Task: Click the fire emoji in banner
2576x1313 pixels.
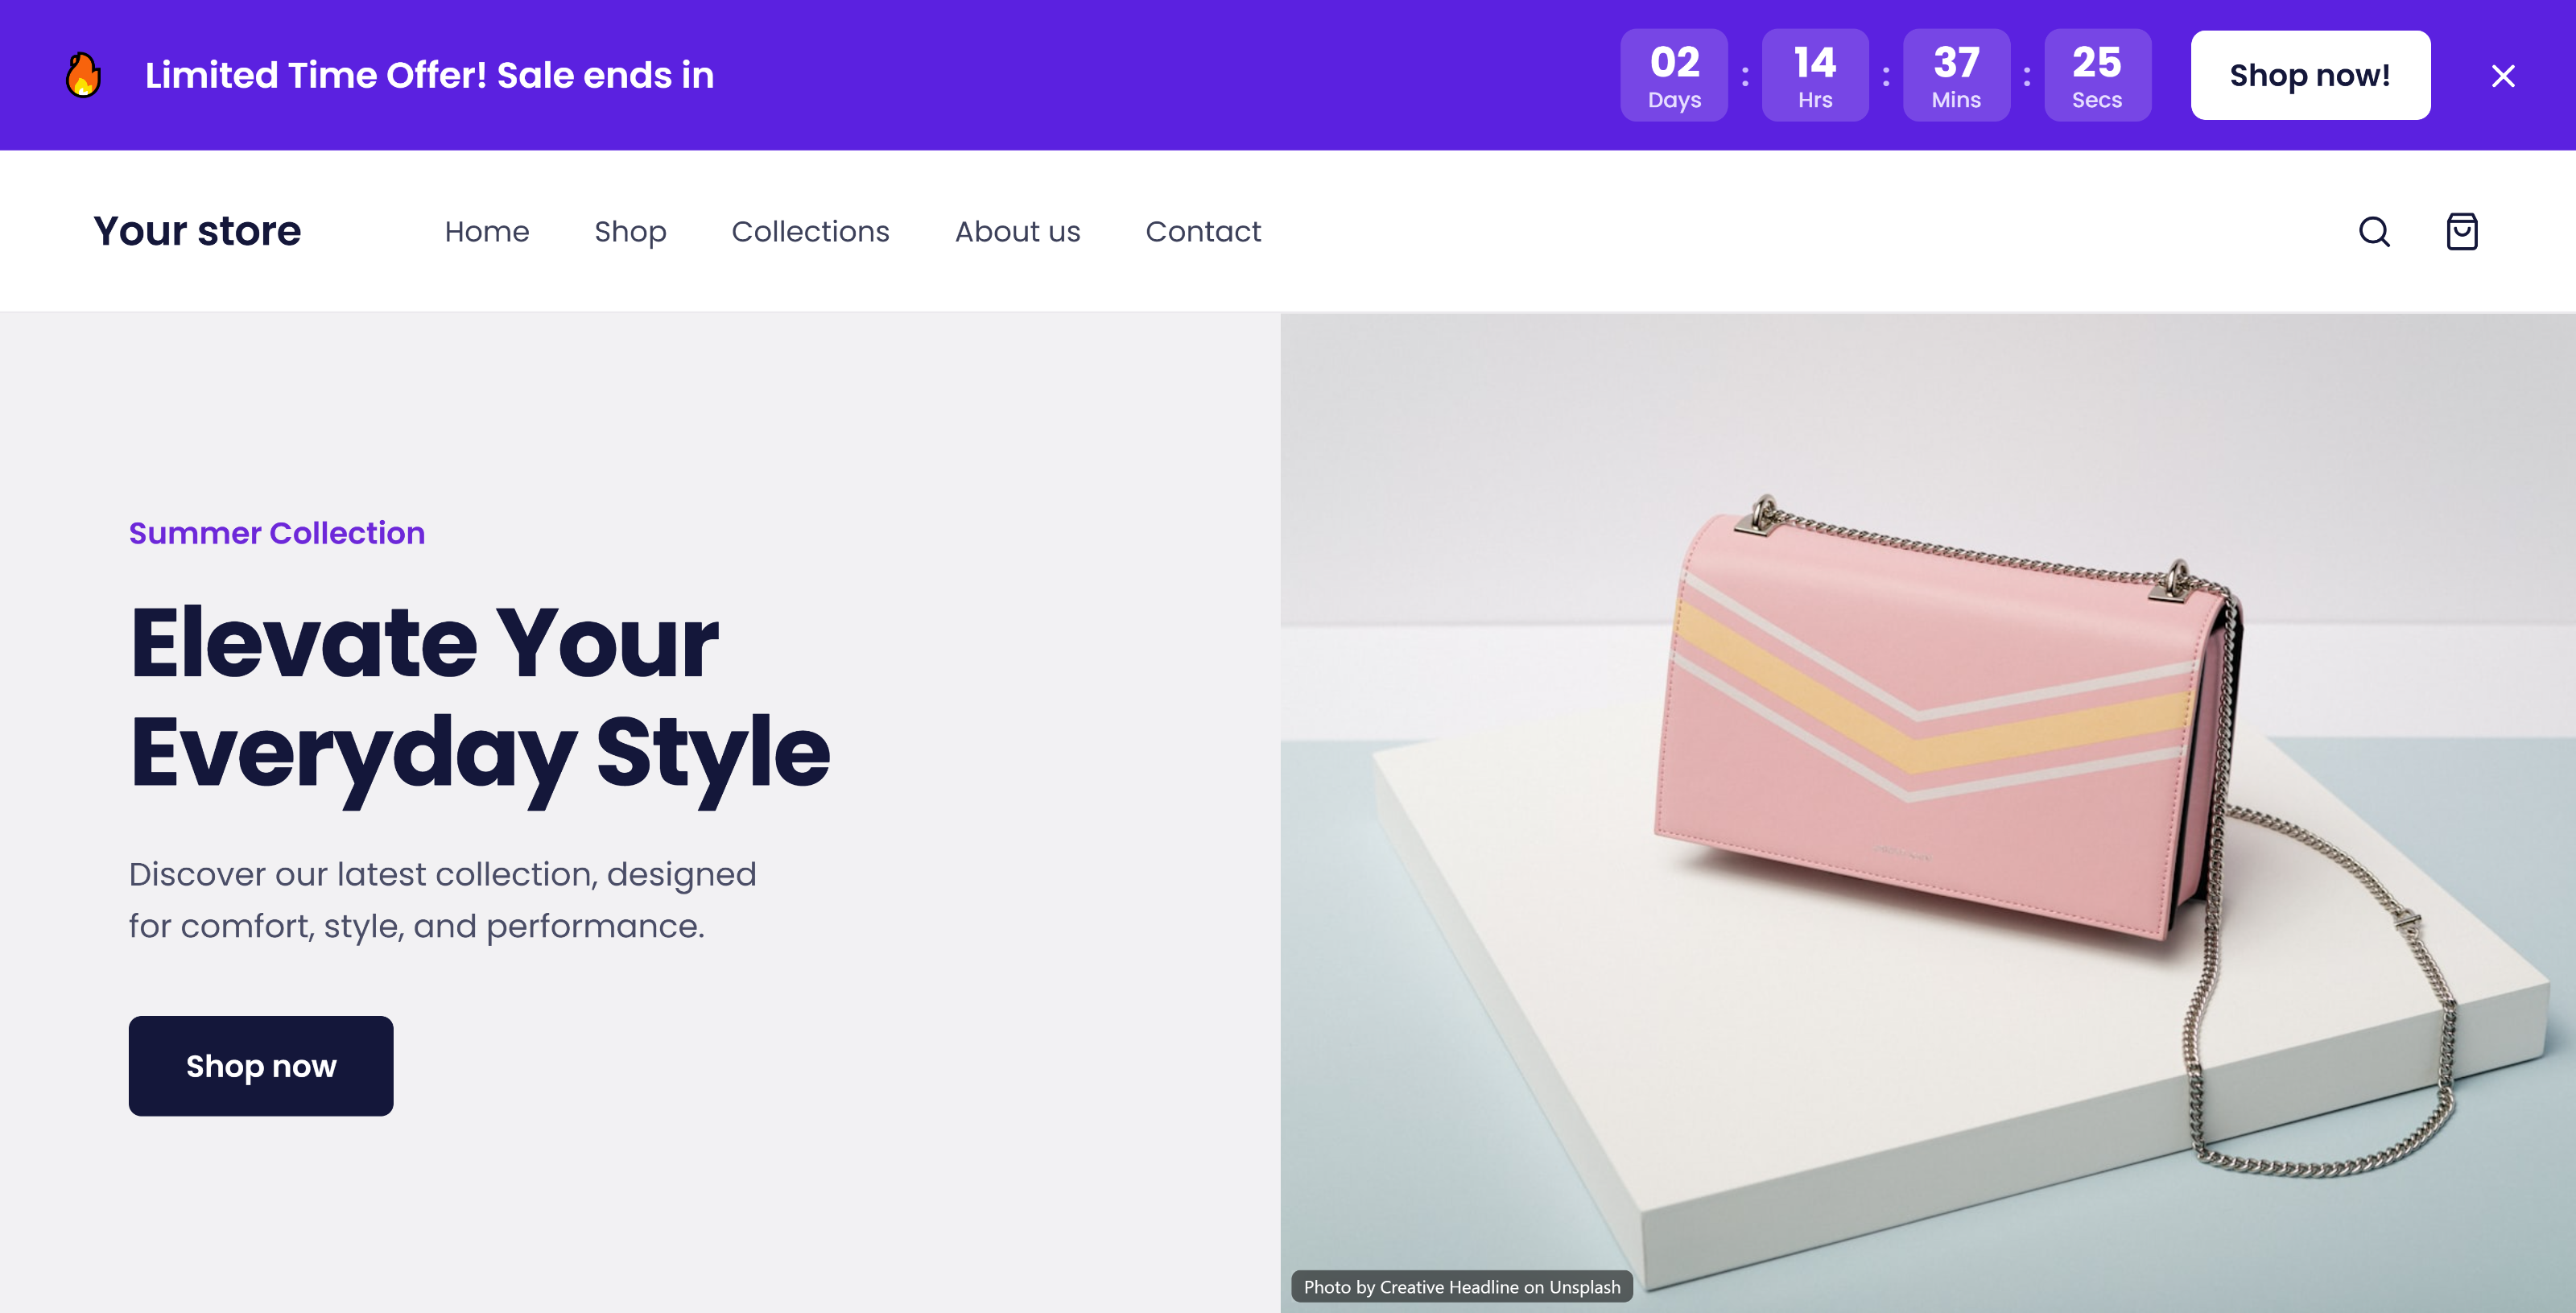Action: [x=83, y=75]
